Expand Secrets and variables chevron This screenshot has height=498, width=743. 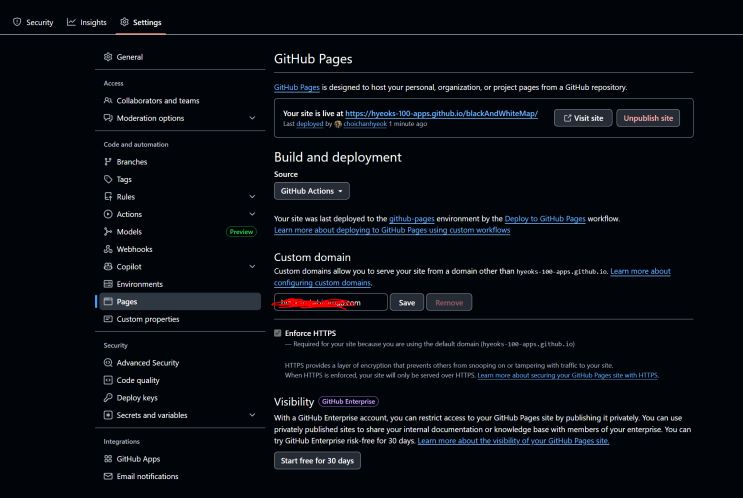(x=253, y=415)
